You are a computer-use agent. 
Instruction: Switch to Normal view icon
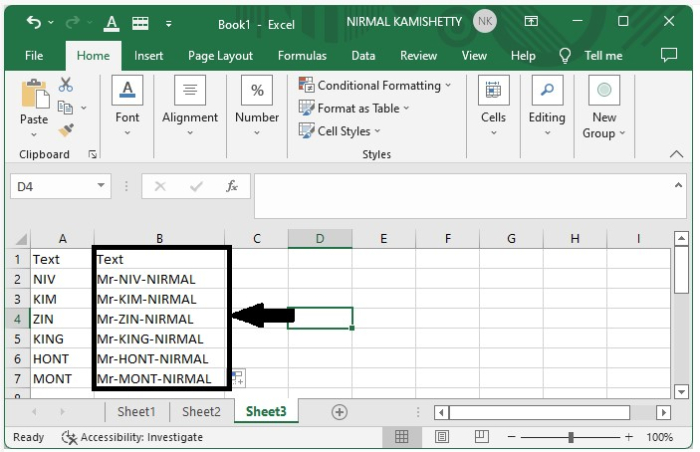coord(401,436)
